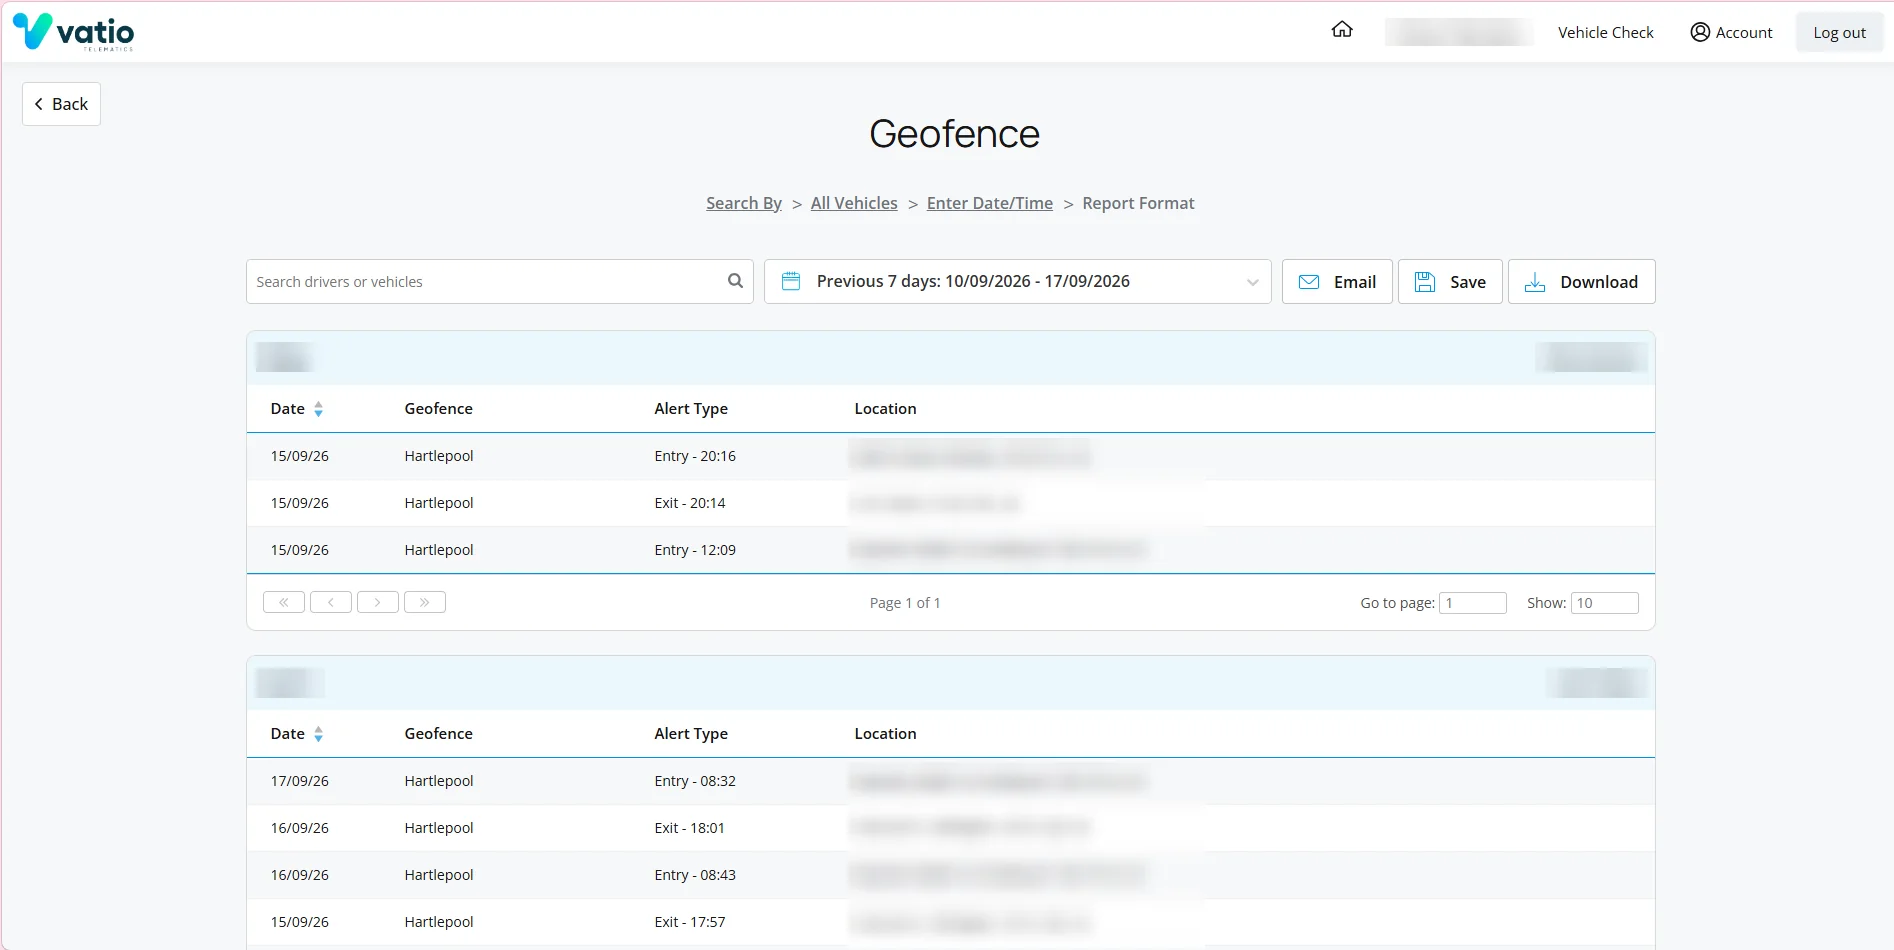Go to last page of first table
This screenshot has width=1894, height=950.
coord(425,602)
